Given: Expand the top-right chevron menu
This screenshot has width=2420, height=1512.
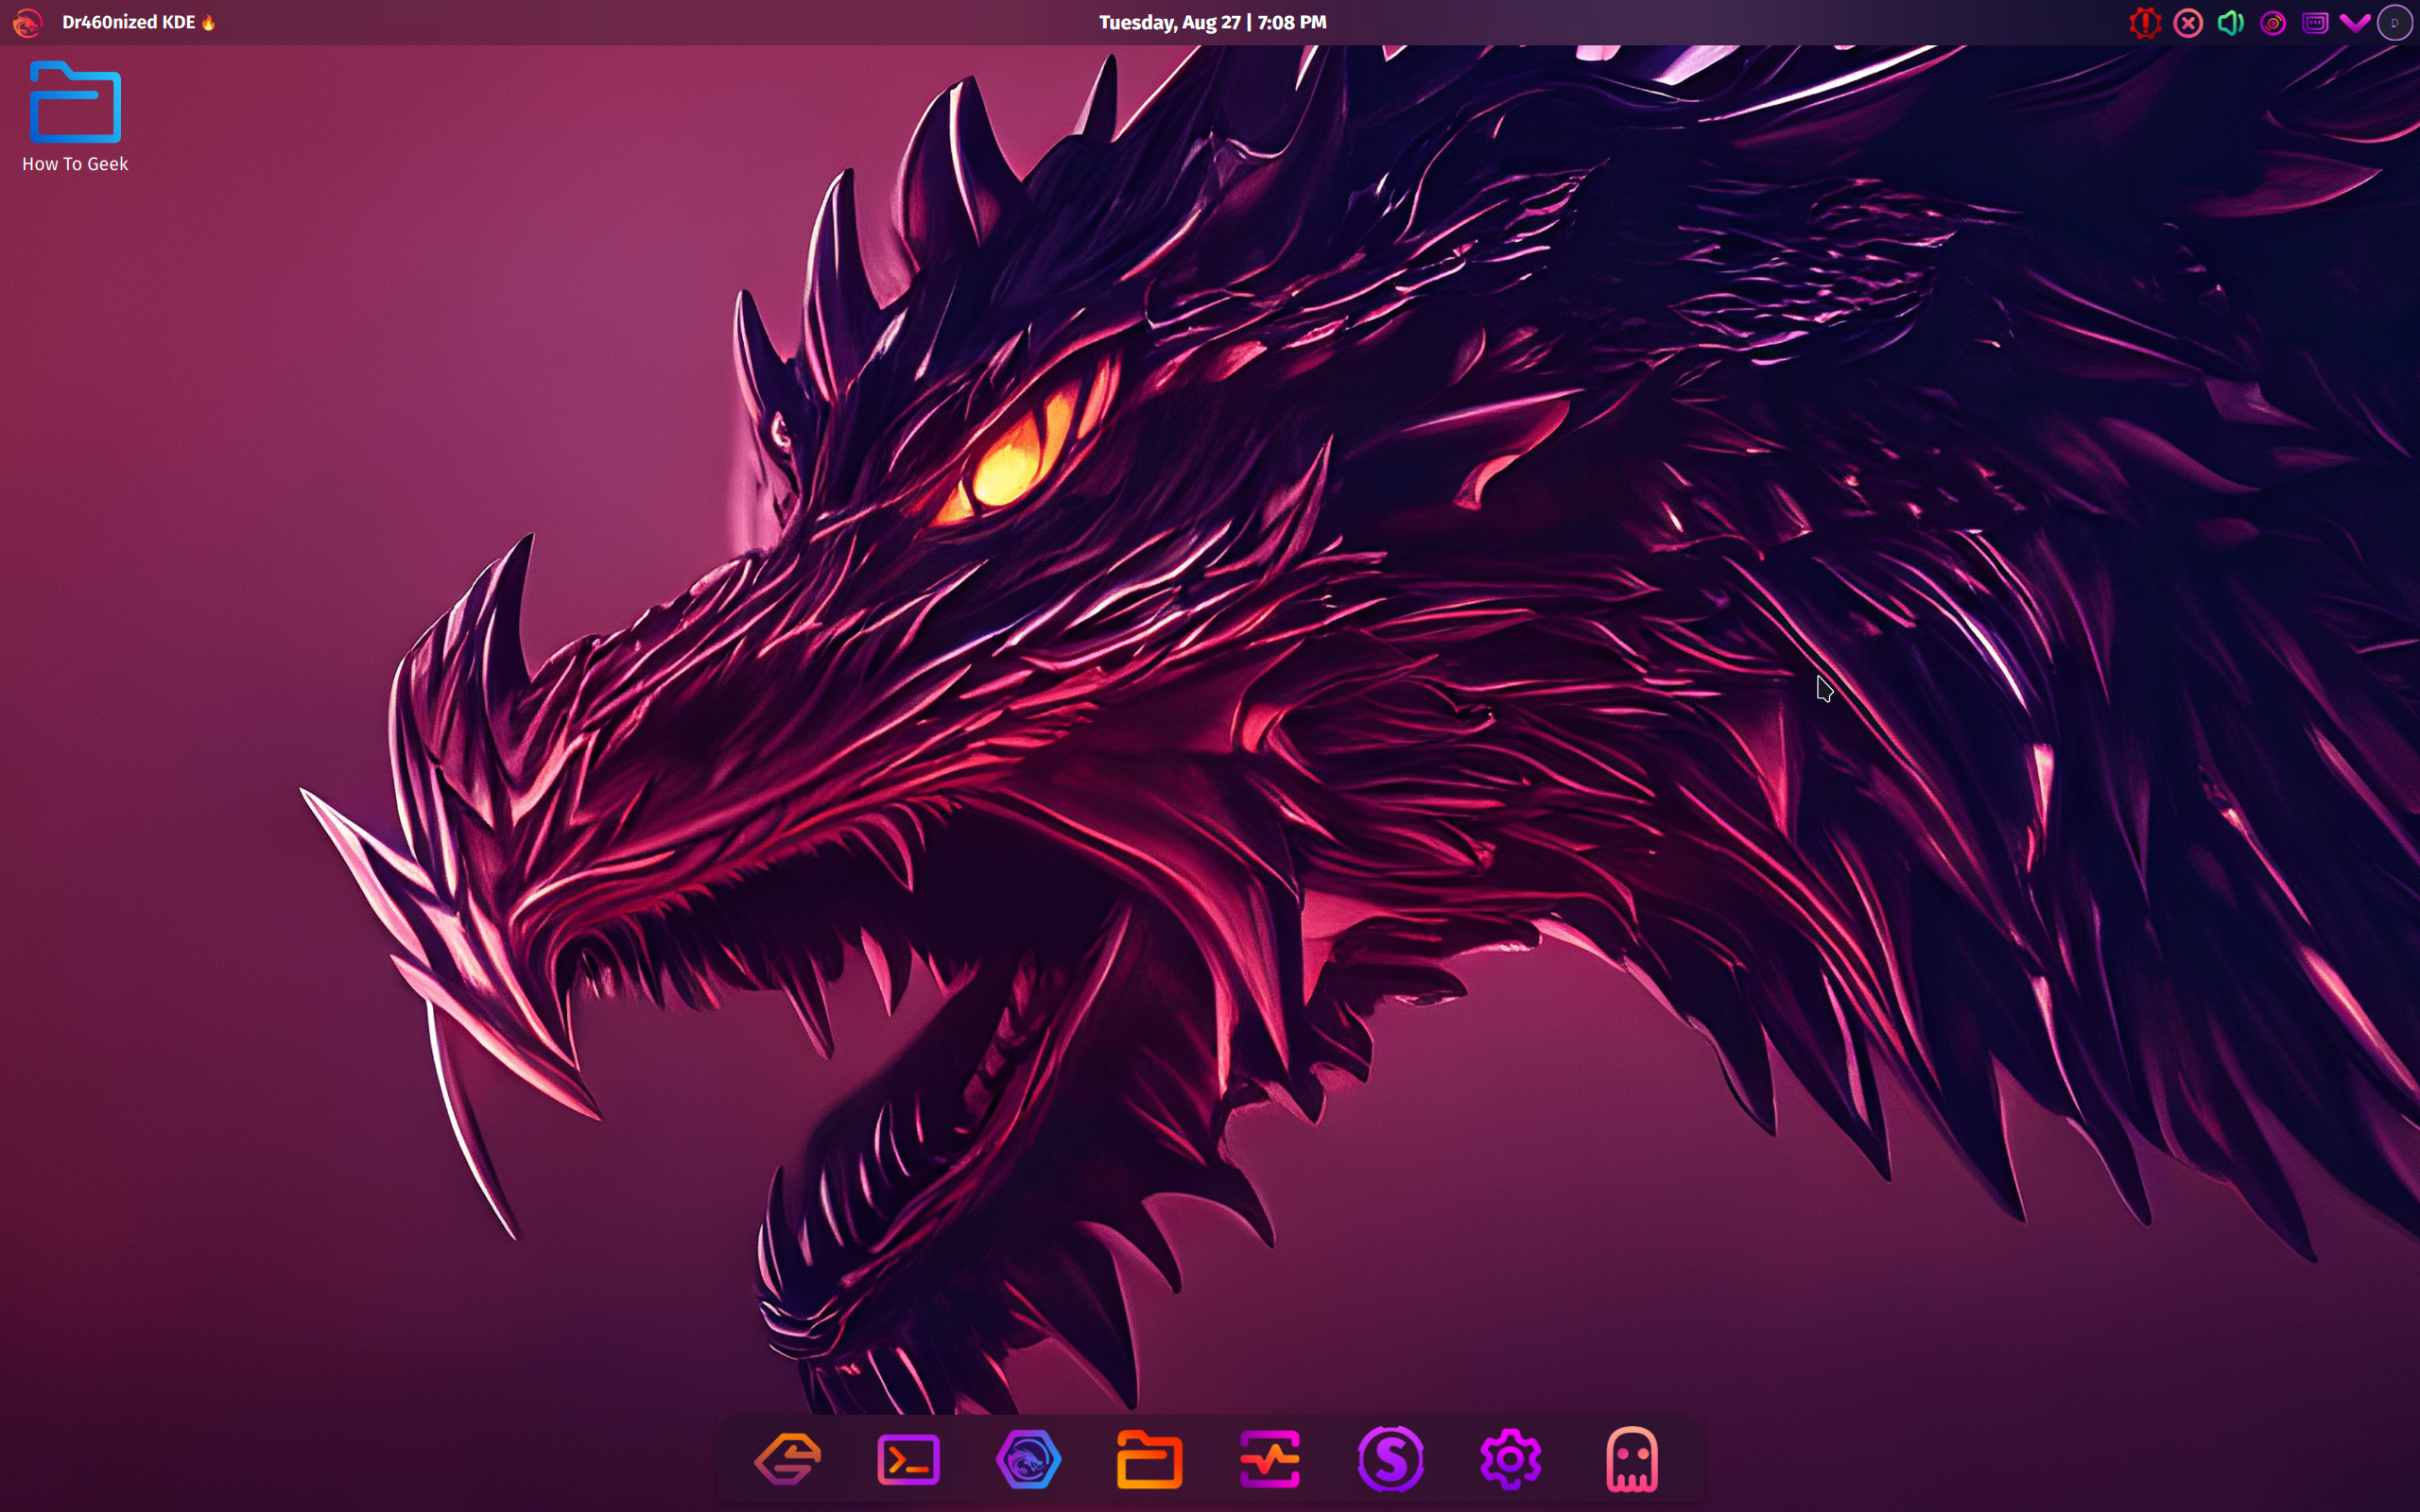Looking at the screenshot, I should (x=2354, y=23).
